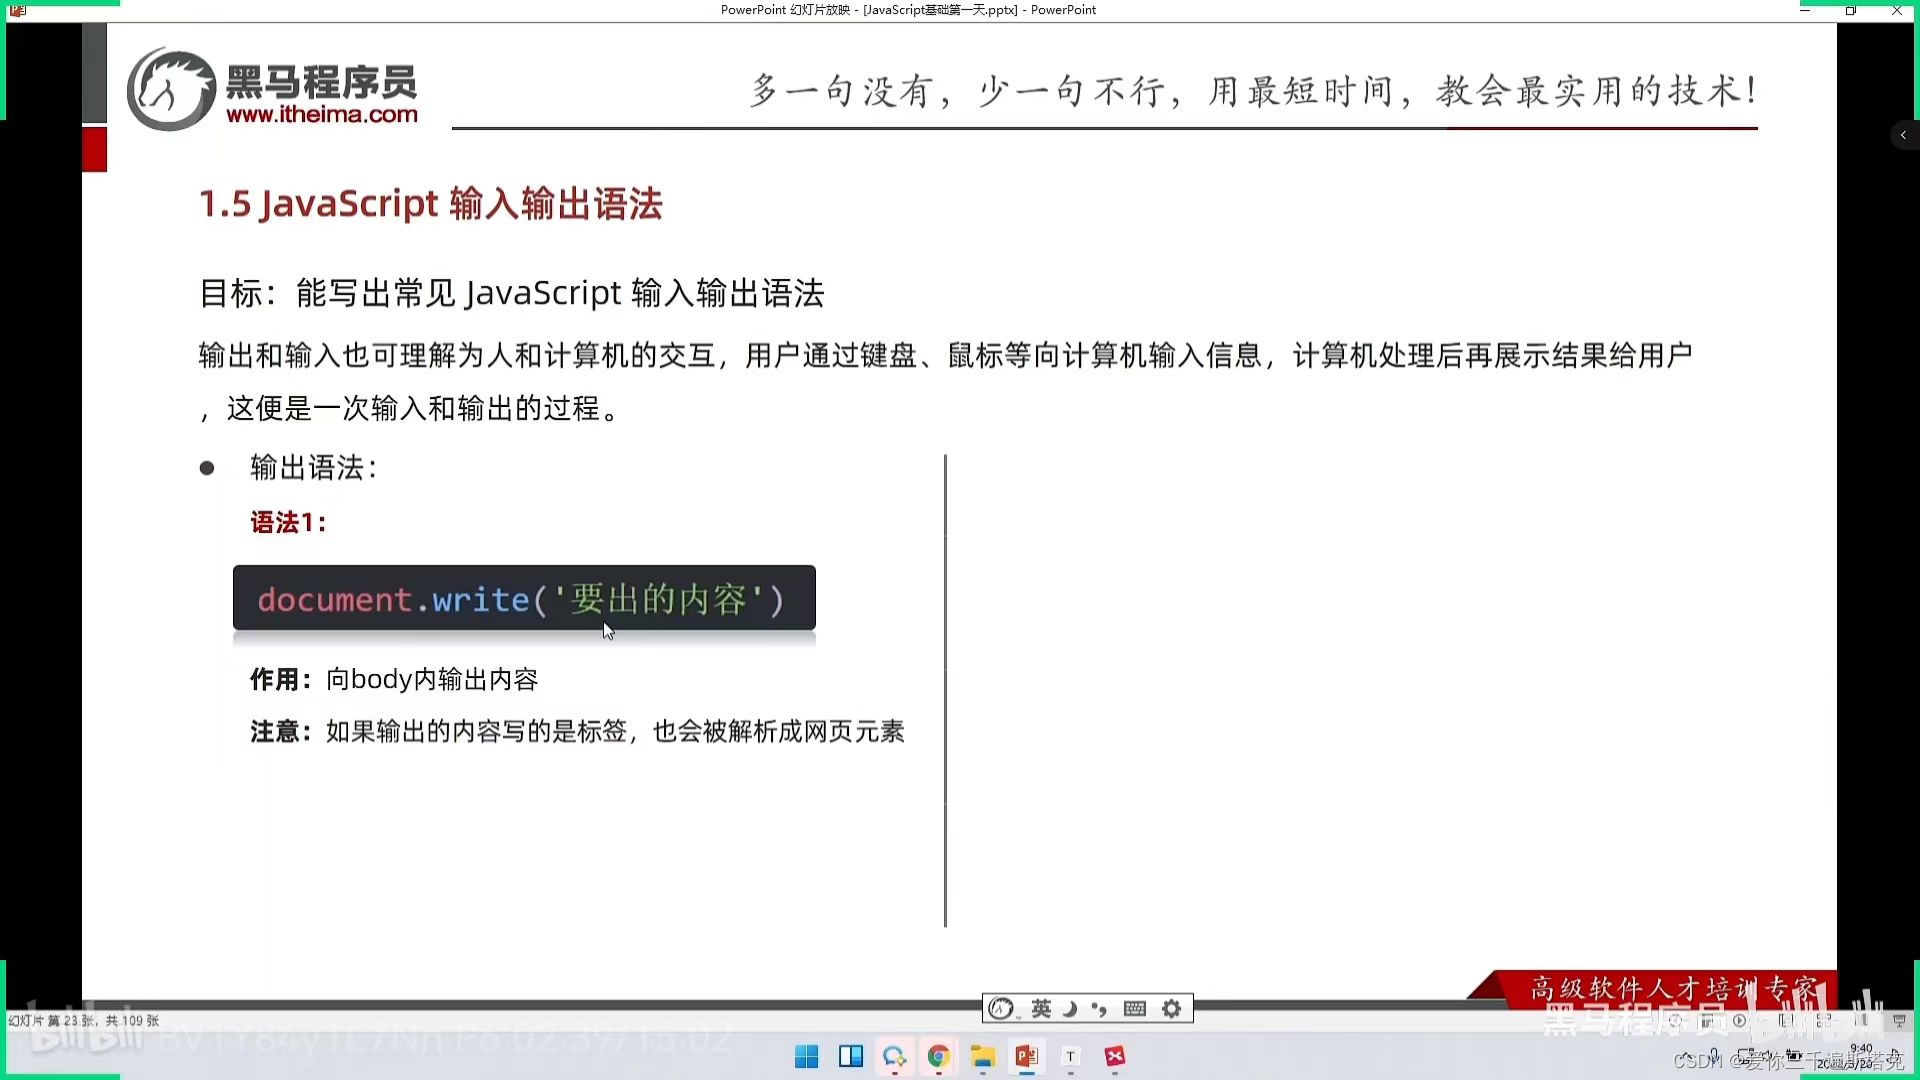Open the chat bubble app in taskbar
1920x1080 pixels.
pos(894,1057)
